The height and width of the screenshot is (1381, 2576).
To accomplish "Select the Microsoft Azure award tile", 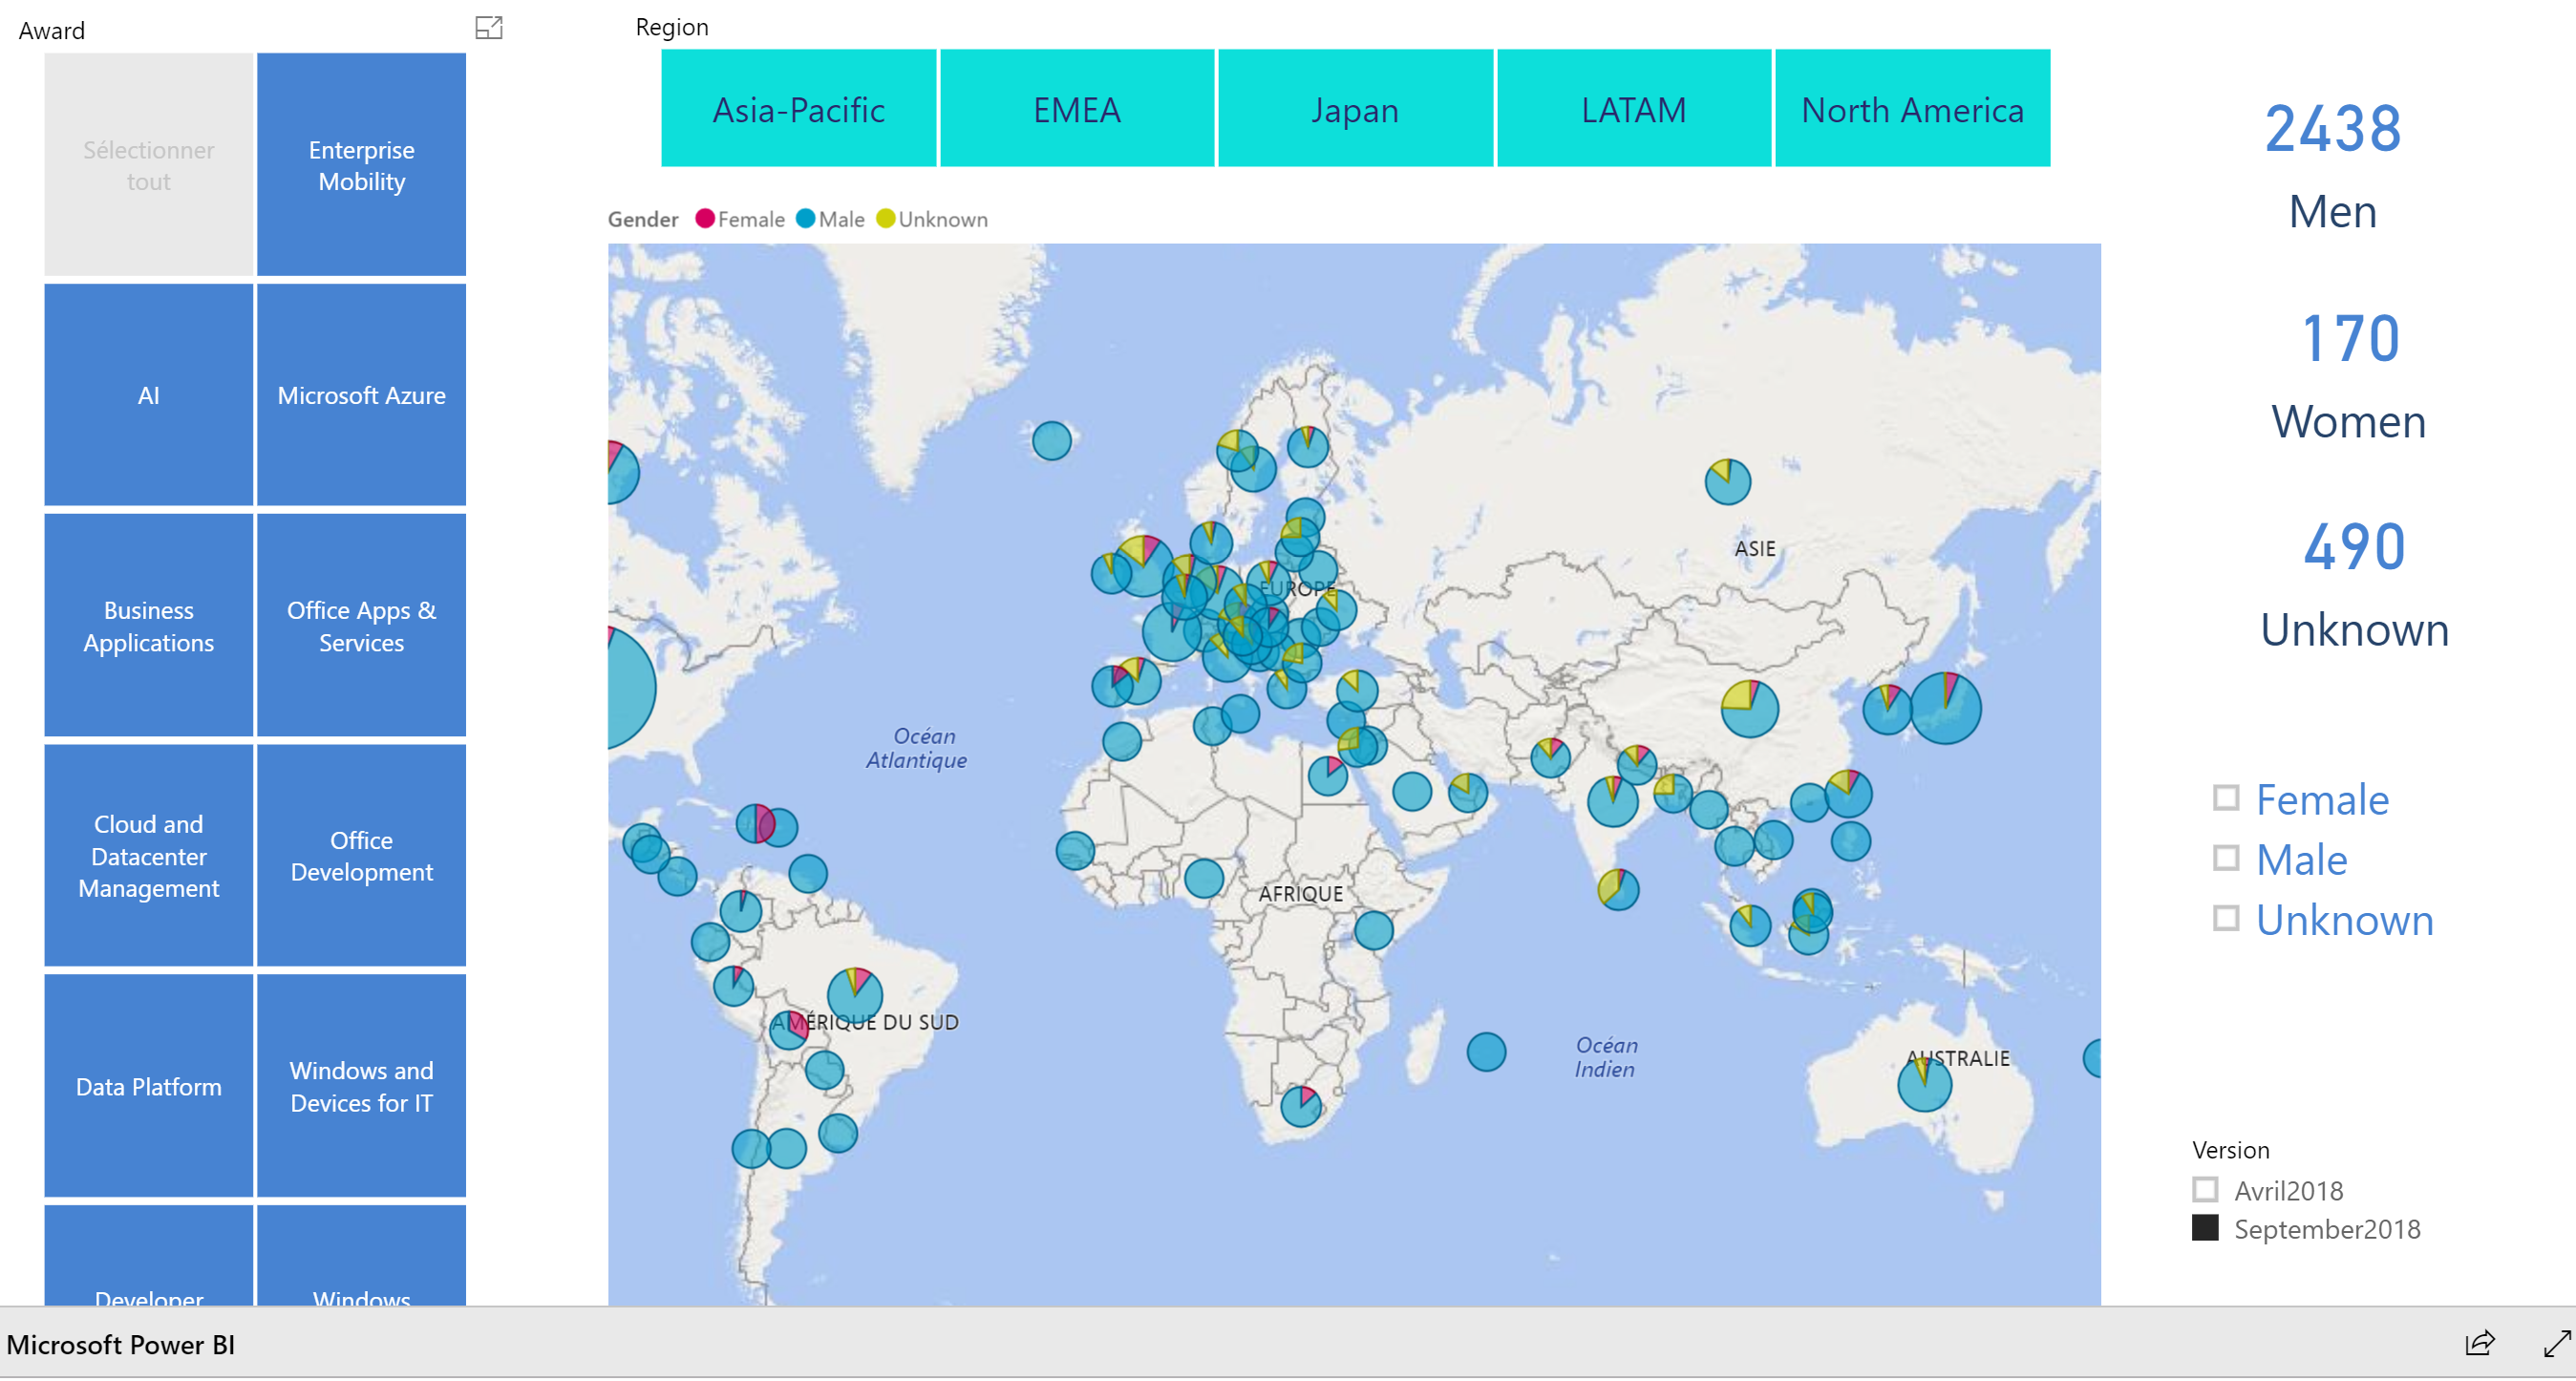I will pyautogui.click(x=361, y=395).
